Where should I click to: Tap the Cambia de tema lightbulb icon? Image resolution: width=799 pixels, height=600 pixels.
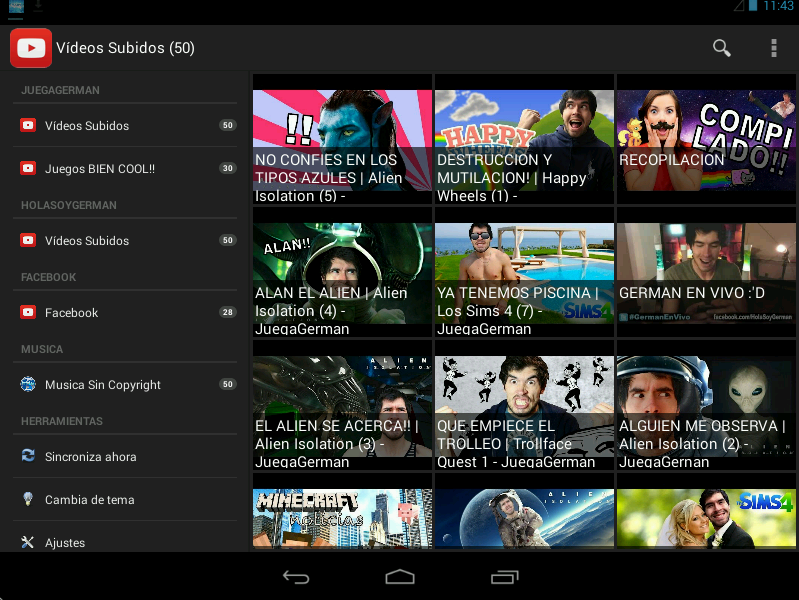[28, 499]
